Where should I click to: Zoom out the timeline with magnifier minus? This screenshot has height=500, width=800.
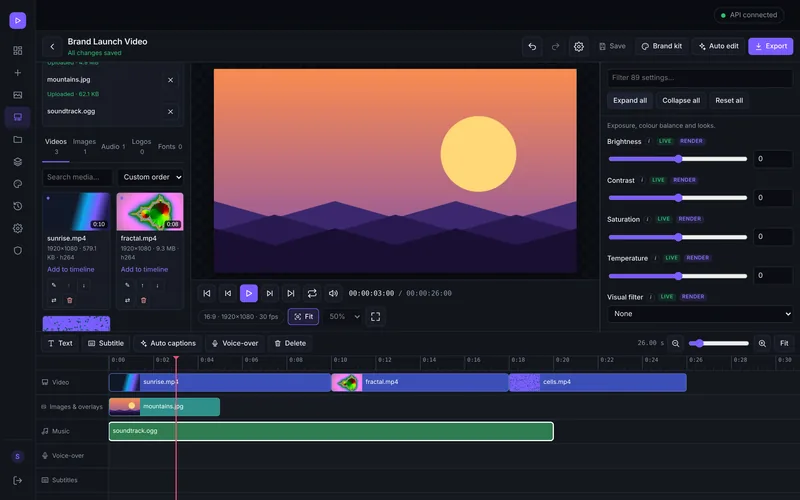(676, 343)
